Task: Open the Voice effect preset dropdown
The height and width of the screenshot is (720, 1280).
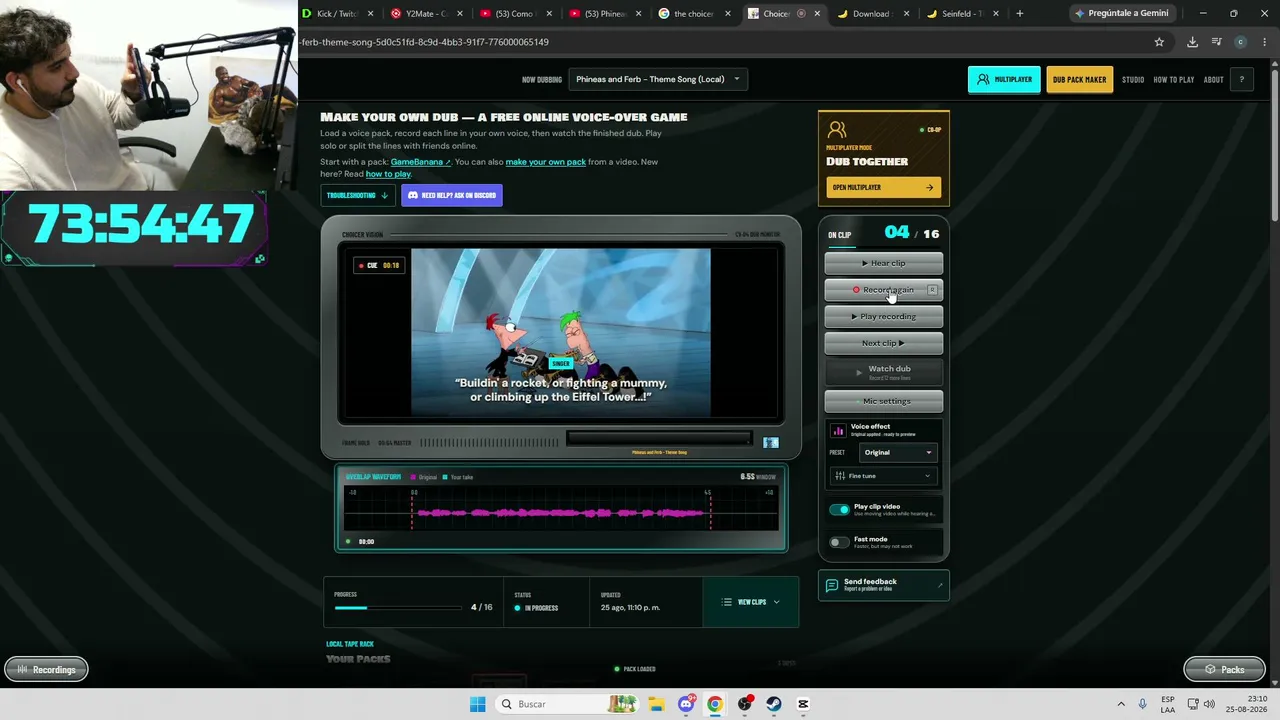Action: pyautogui.click(x=897, y=452)
